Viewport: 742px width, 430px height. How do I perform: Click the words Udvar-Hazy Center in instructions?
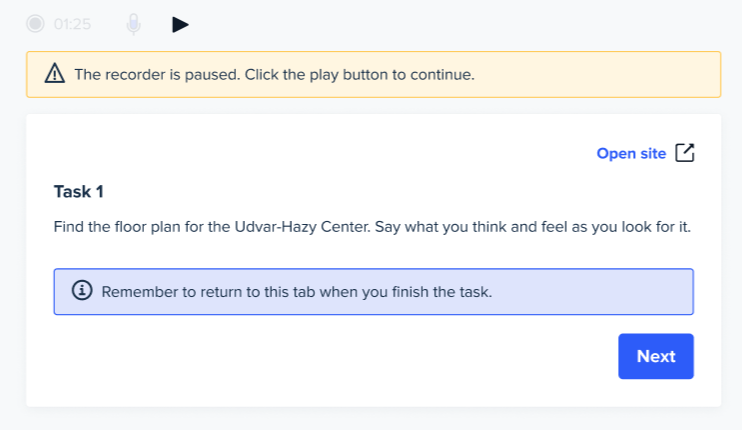pos(302,227)
